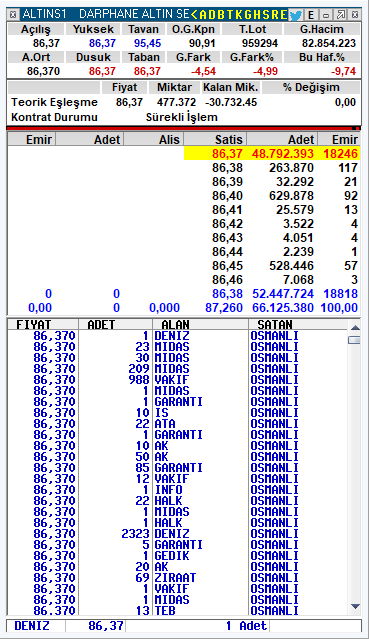The width and height of the screenshot is (369, 639).
Task: Click the Satis column header in the order book
Action: pyautogui.click(x=215, y=139)
